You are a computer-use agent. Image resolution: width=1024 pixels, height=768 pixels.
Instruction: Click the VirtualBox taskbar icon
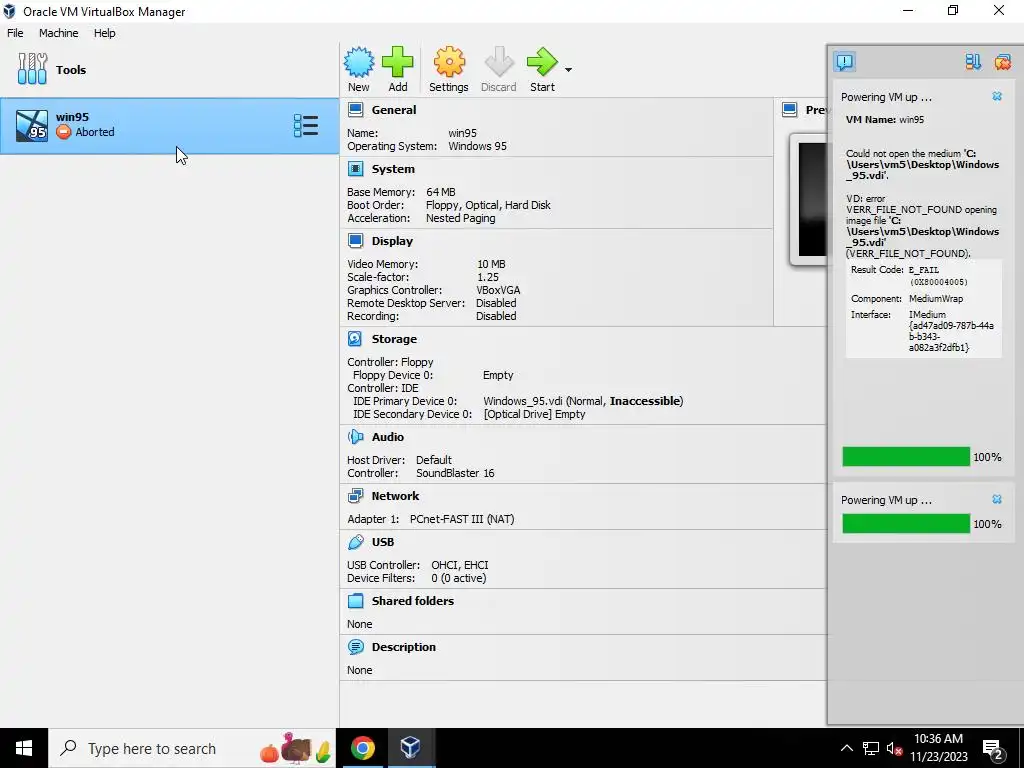pos(410,748)
